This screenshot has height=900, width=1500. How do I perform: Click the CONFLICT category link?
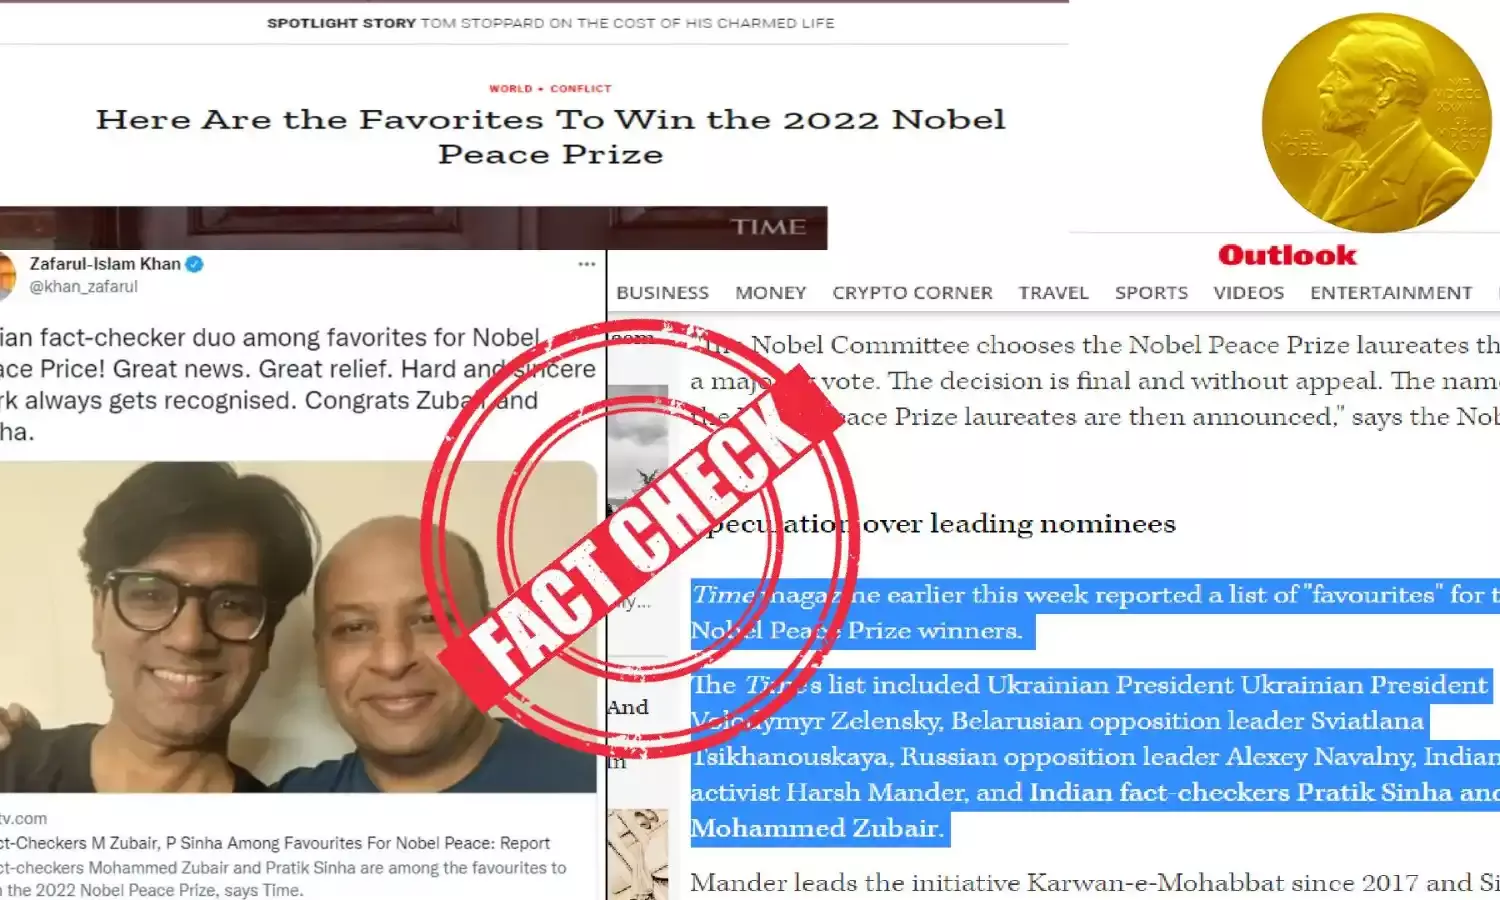coord(580,89)
